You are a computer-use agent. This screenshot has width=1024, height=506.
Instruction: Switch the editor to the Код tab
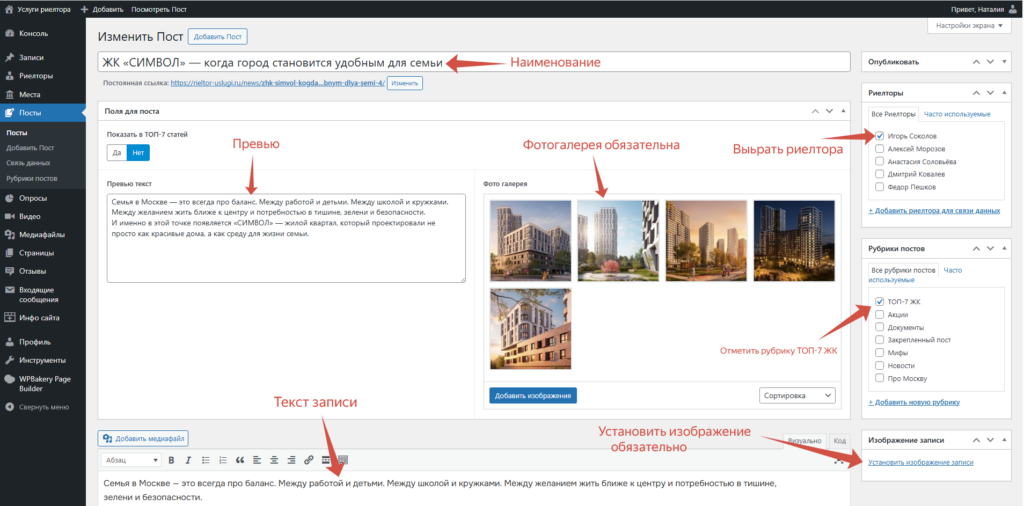[x=840, y=441]
